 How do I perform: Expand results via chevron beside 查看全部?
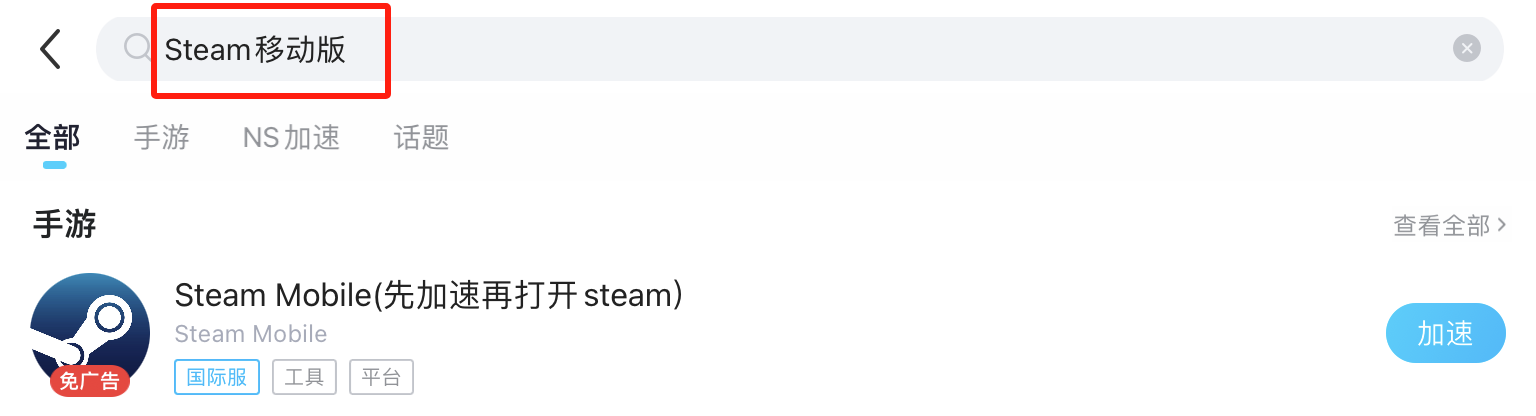(x=1501, y=226)
